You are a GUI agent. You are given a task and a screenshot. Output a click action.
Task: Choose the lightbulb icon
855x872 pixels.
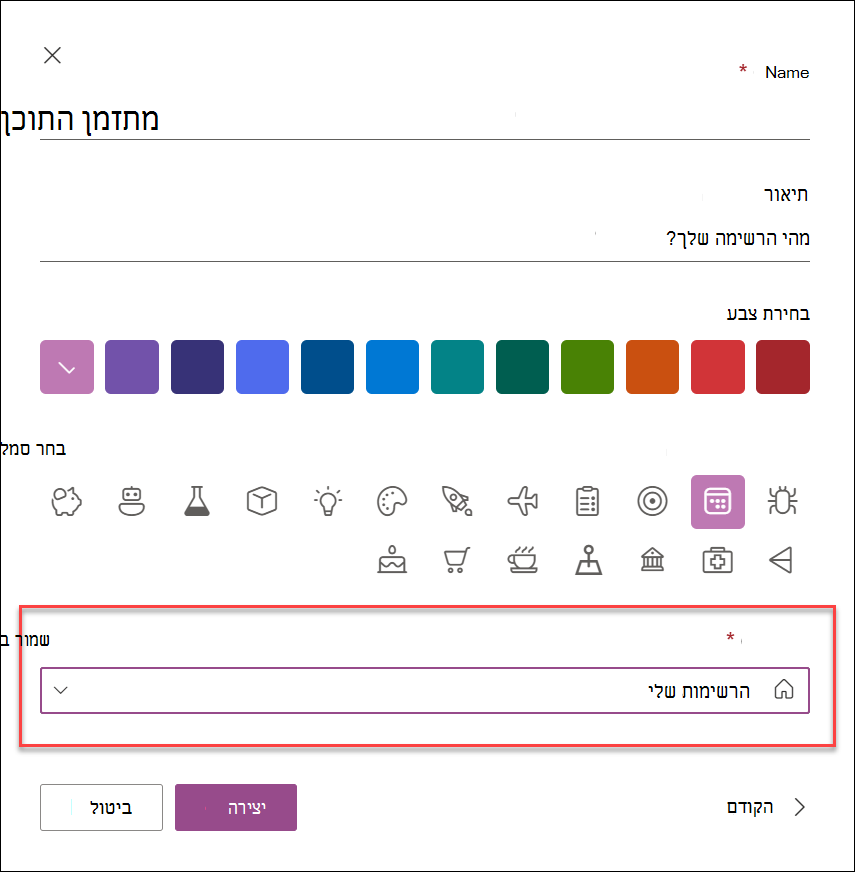tap(328, 502)
